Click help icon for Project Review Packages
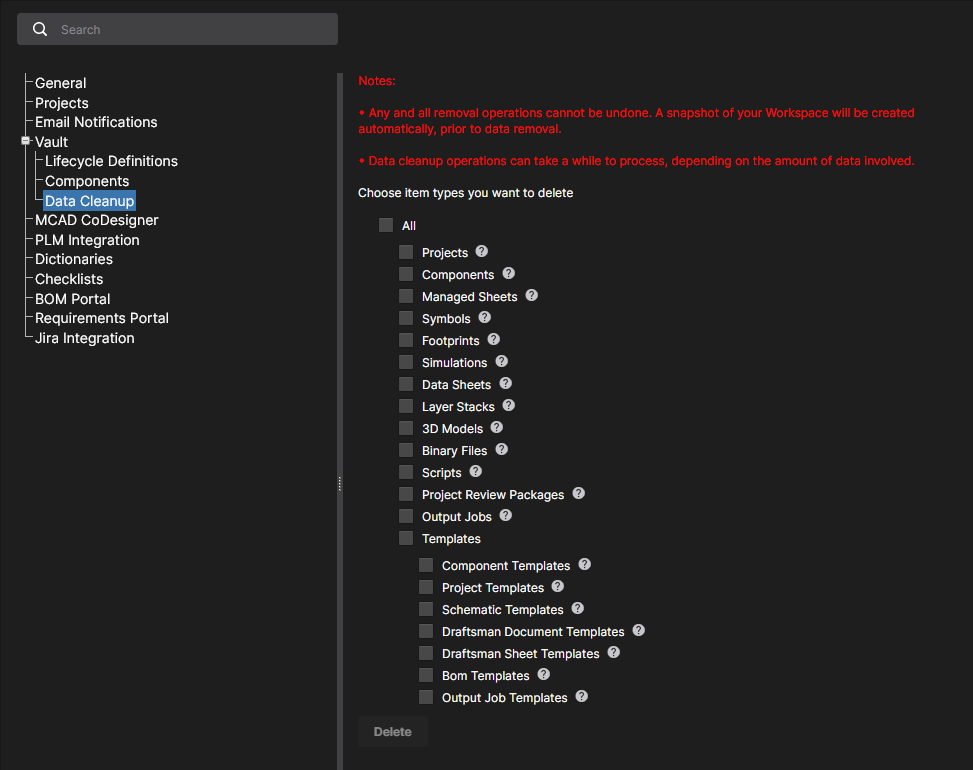The height and width of the screenshot is (770, 973). (x=579, y=494)
